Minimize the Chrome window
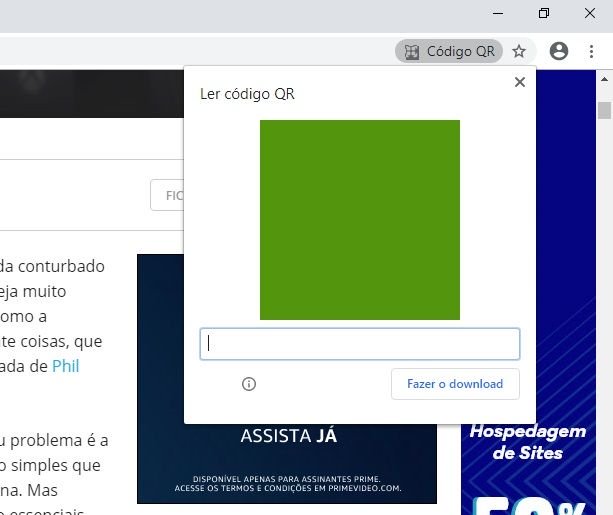This screenshot has height=515, width=613. coord(498,13)
